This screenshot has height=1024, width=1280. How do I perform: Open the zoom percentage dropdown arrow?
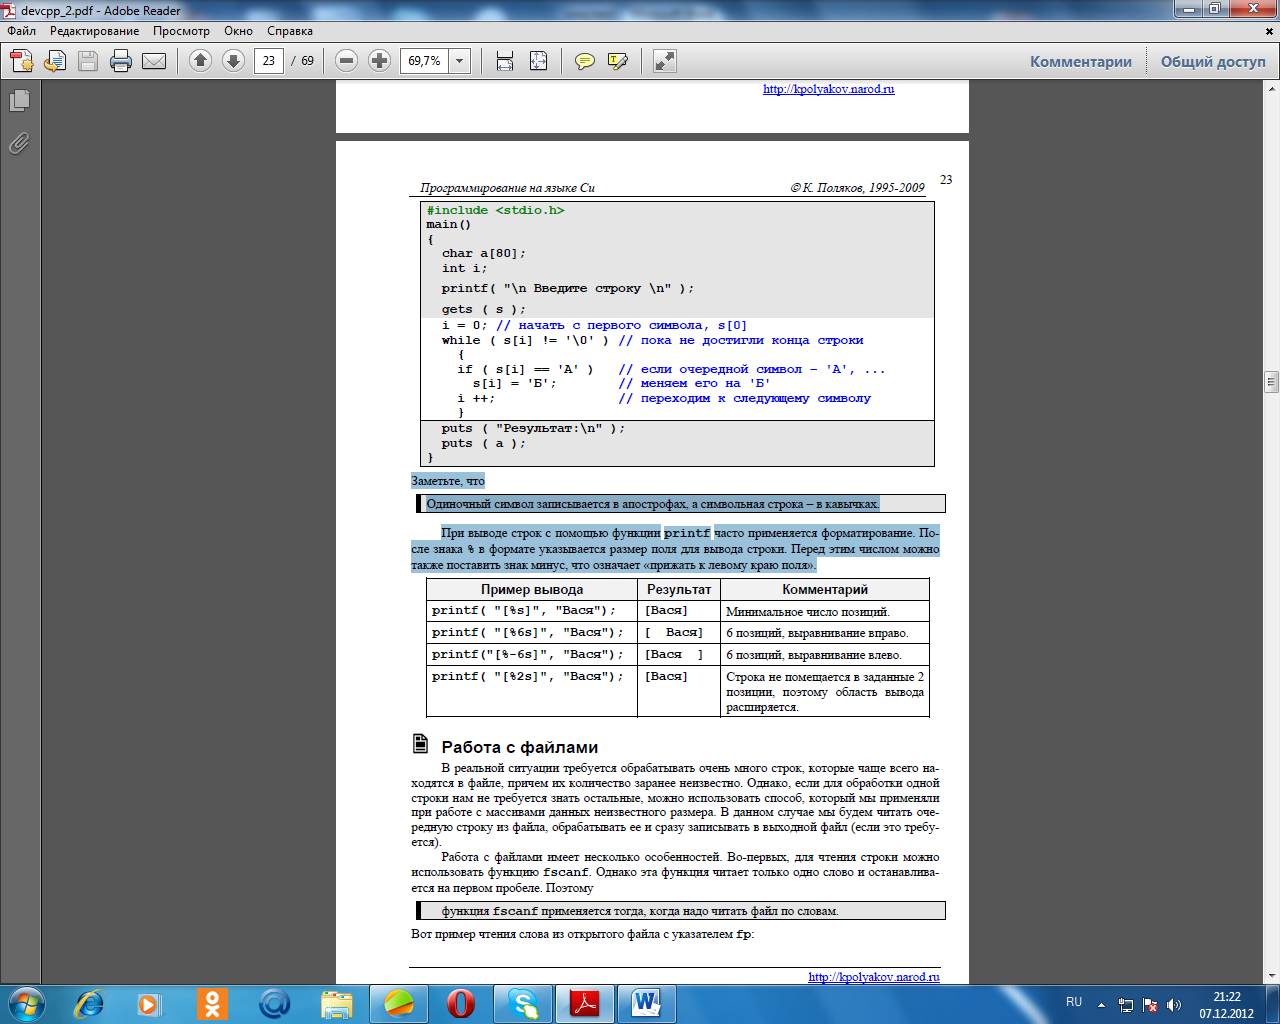[460, 61]
